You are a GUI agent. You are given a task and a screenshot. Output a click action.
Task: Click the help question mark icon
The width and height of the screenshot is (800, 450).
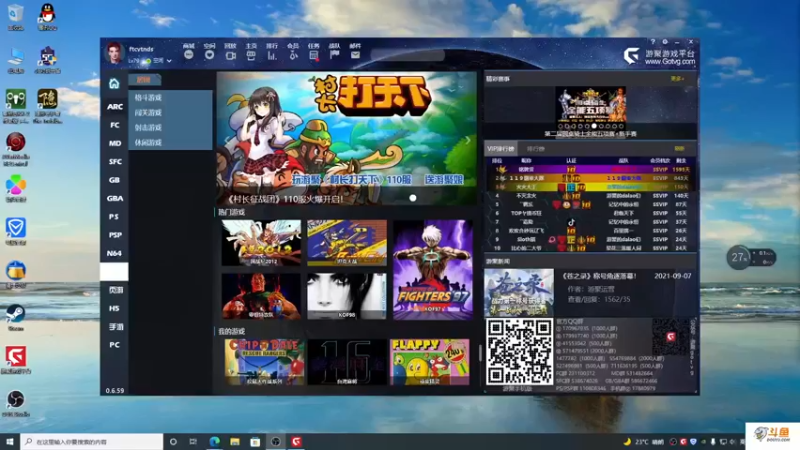point(653,42)
